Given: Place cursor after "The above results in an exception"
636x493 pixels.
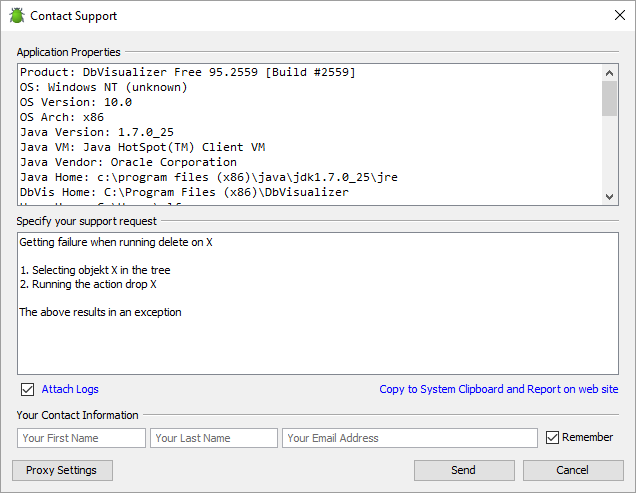Looking at the screenshot, I should tap(183, 312).
